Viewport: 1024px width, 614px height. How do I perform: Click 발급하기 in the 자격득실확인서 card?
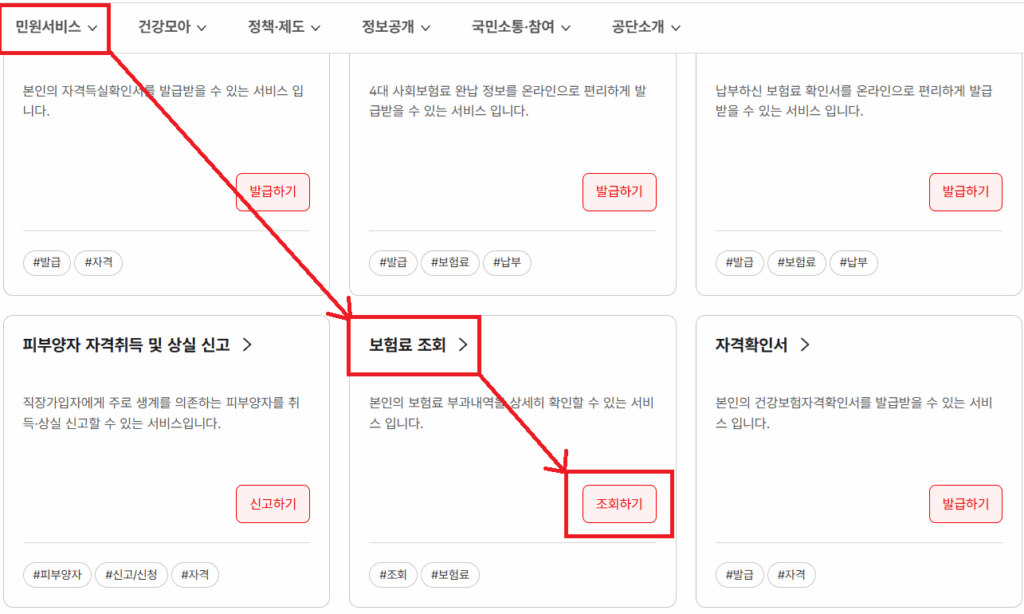click(273, 192)
